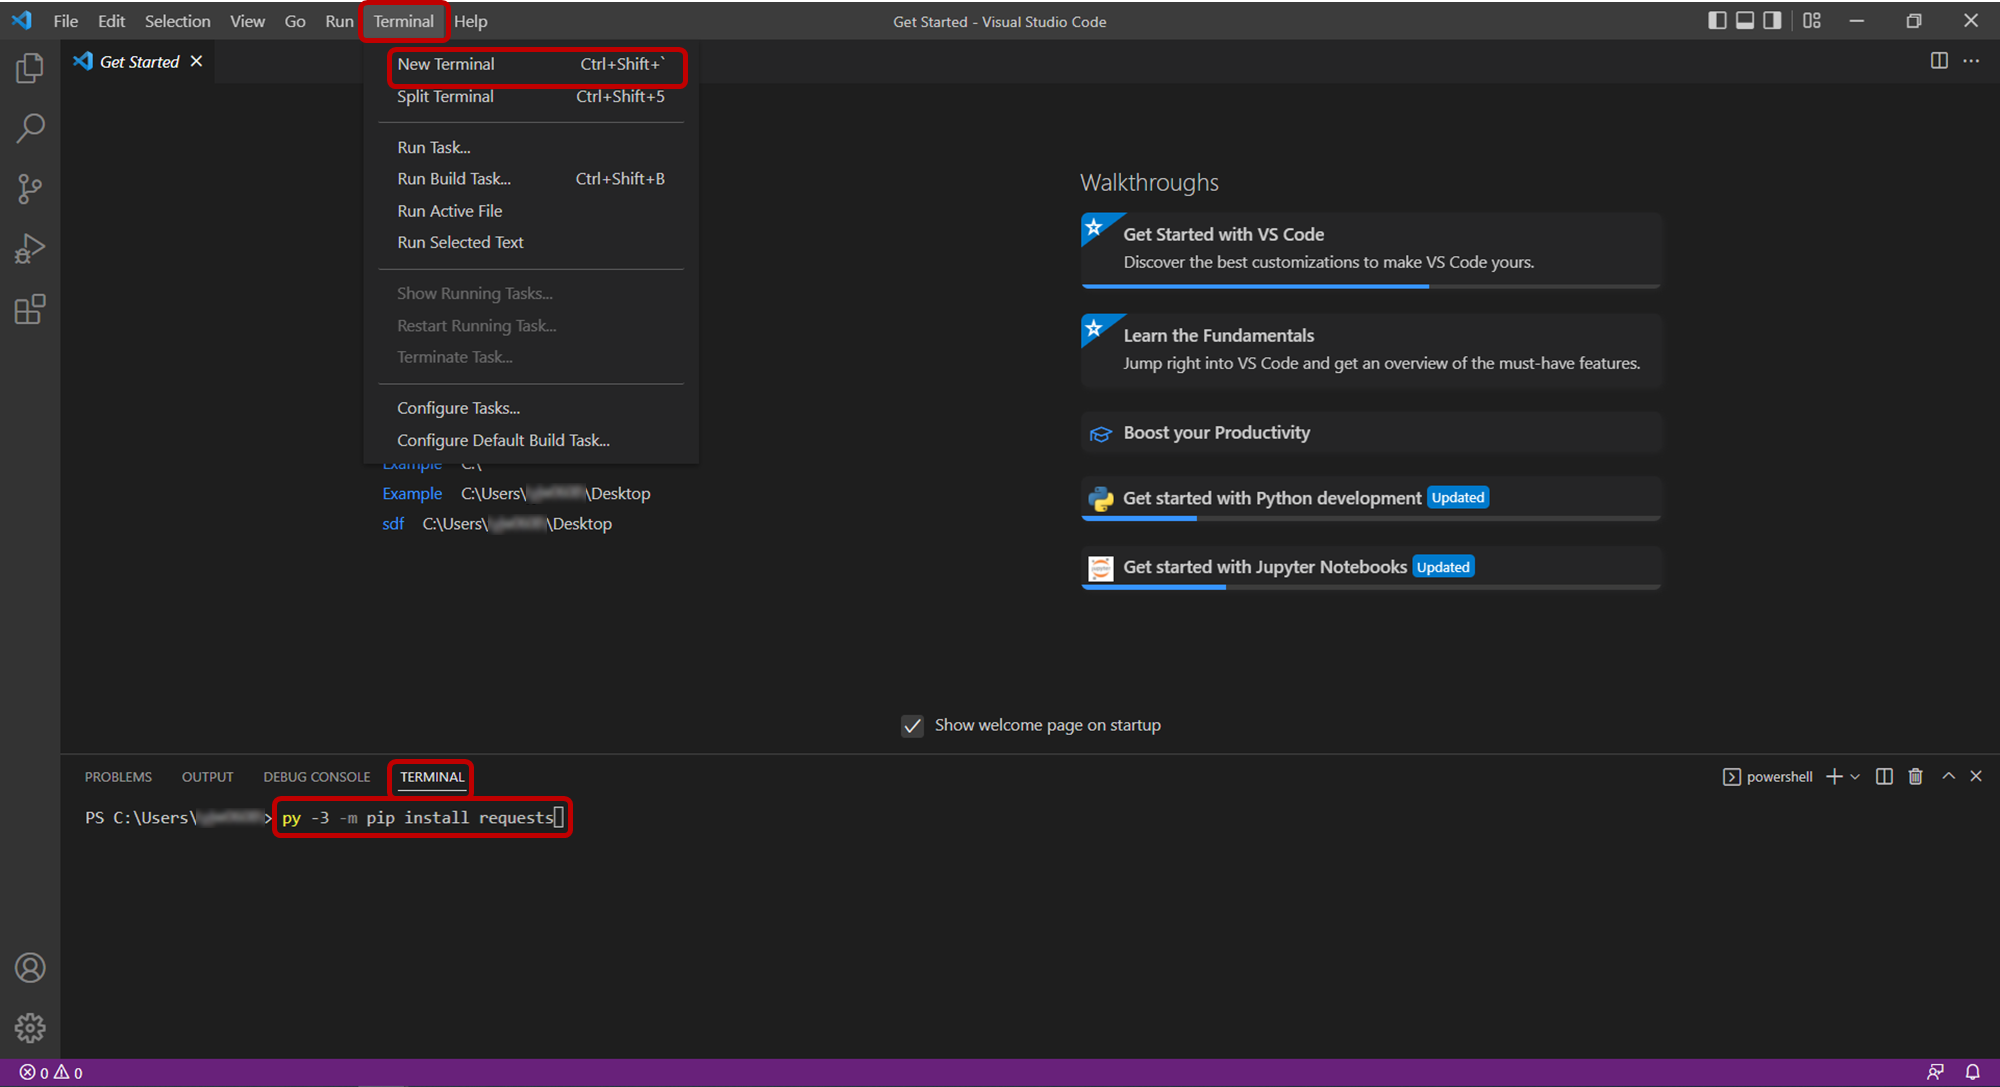This screenshot has width=2000, height=1087.
Task: Uncheck Show welcome page on startup
Action: click(912, 725)
